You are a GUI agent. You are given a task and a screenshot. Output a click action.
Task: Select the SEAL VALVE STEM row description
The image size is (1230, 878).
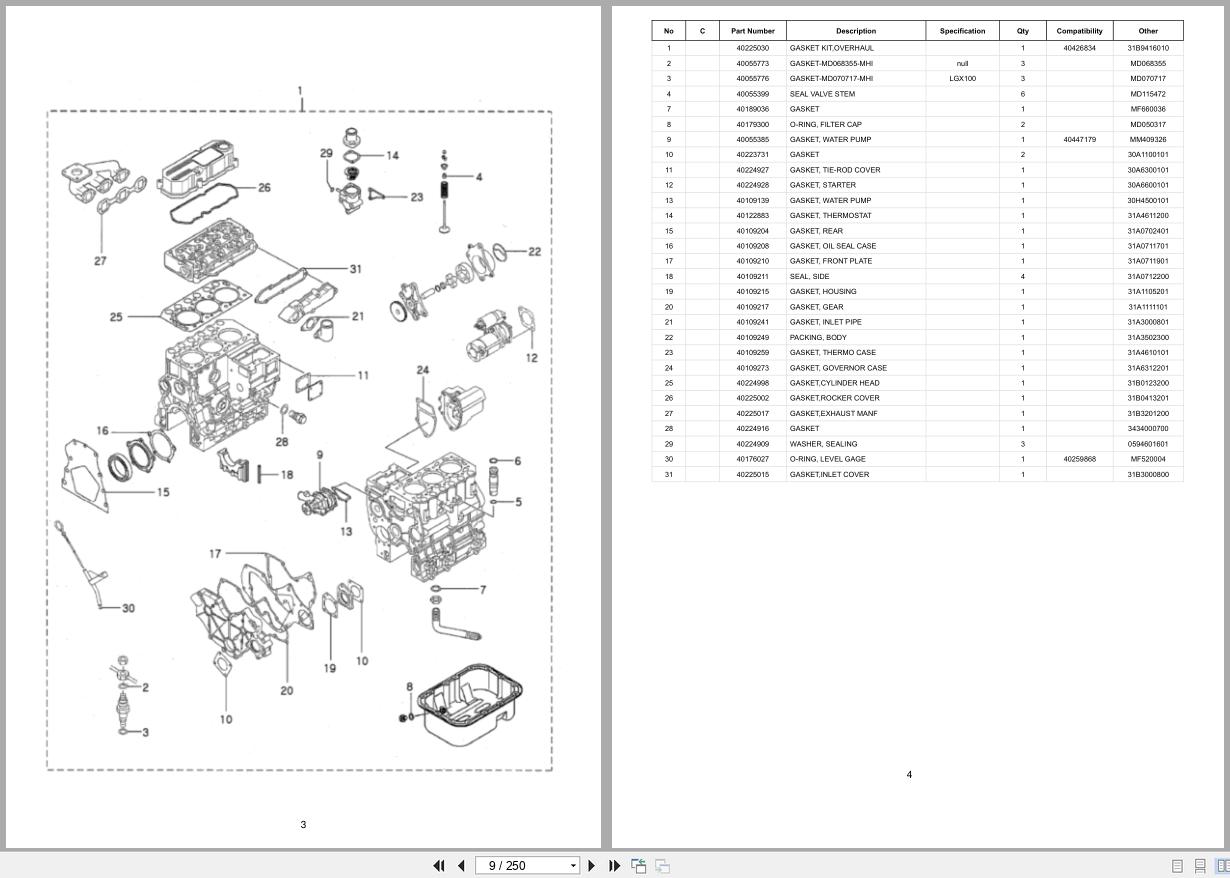pyautogui.click(x=822, y=94)
